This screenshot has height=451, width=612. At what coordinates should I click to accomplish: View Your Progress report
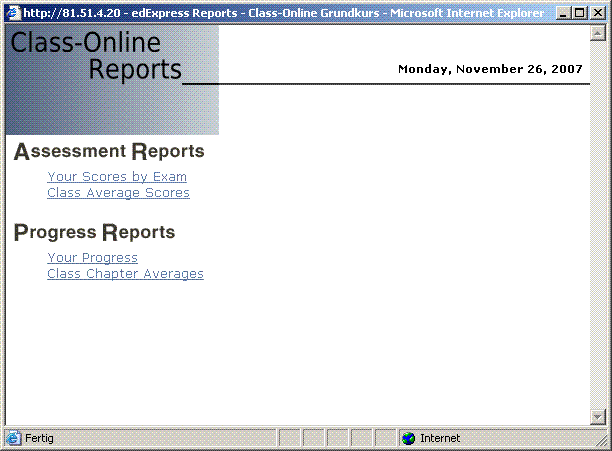coord(92,258)
